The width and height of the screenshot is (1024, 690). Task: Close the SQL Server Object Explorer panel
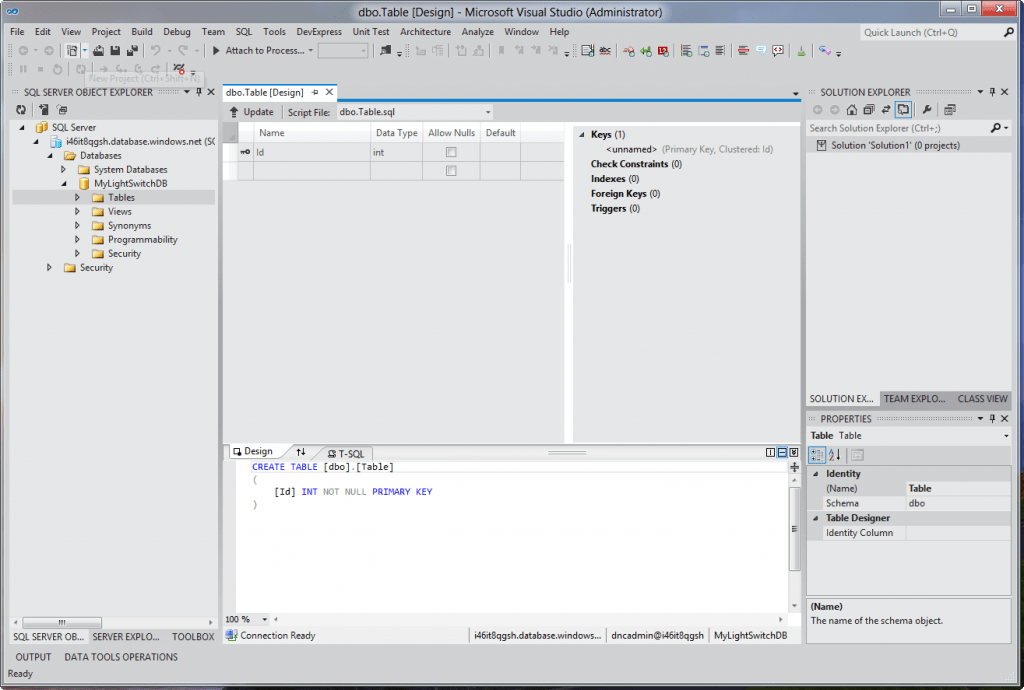point(211,92)
